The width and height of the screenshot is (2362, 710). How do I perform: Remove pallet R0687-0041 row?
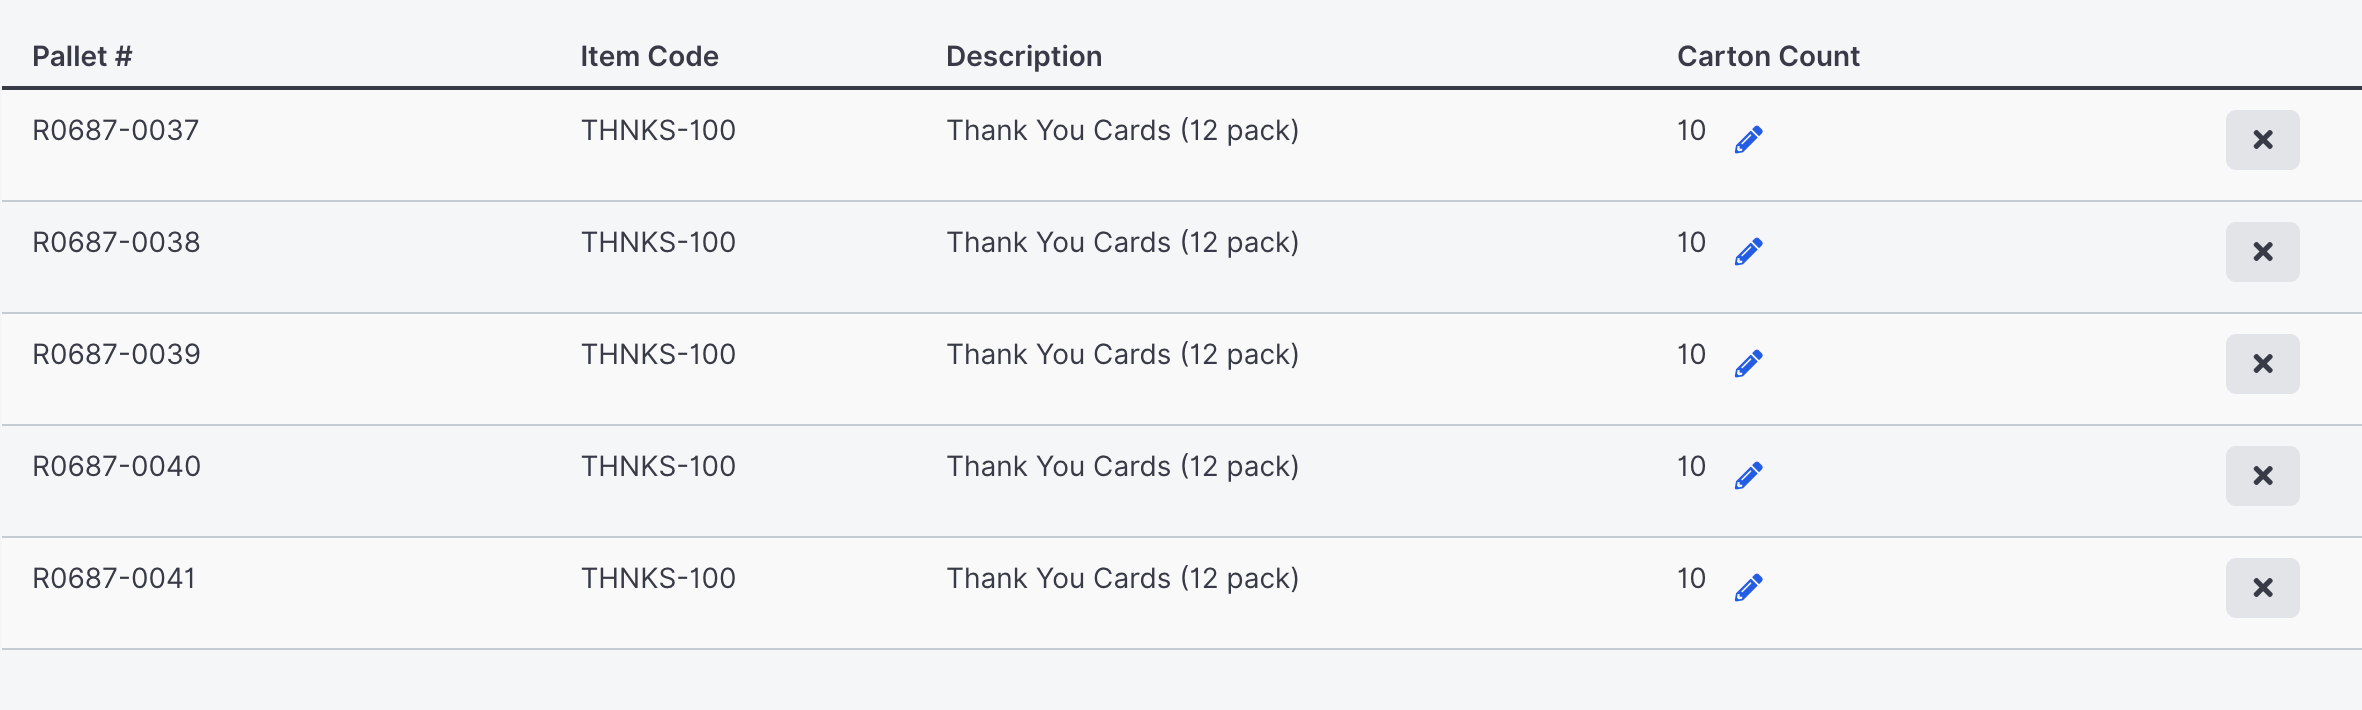pyautogui.click(x=2262, y=588)
